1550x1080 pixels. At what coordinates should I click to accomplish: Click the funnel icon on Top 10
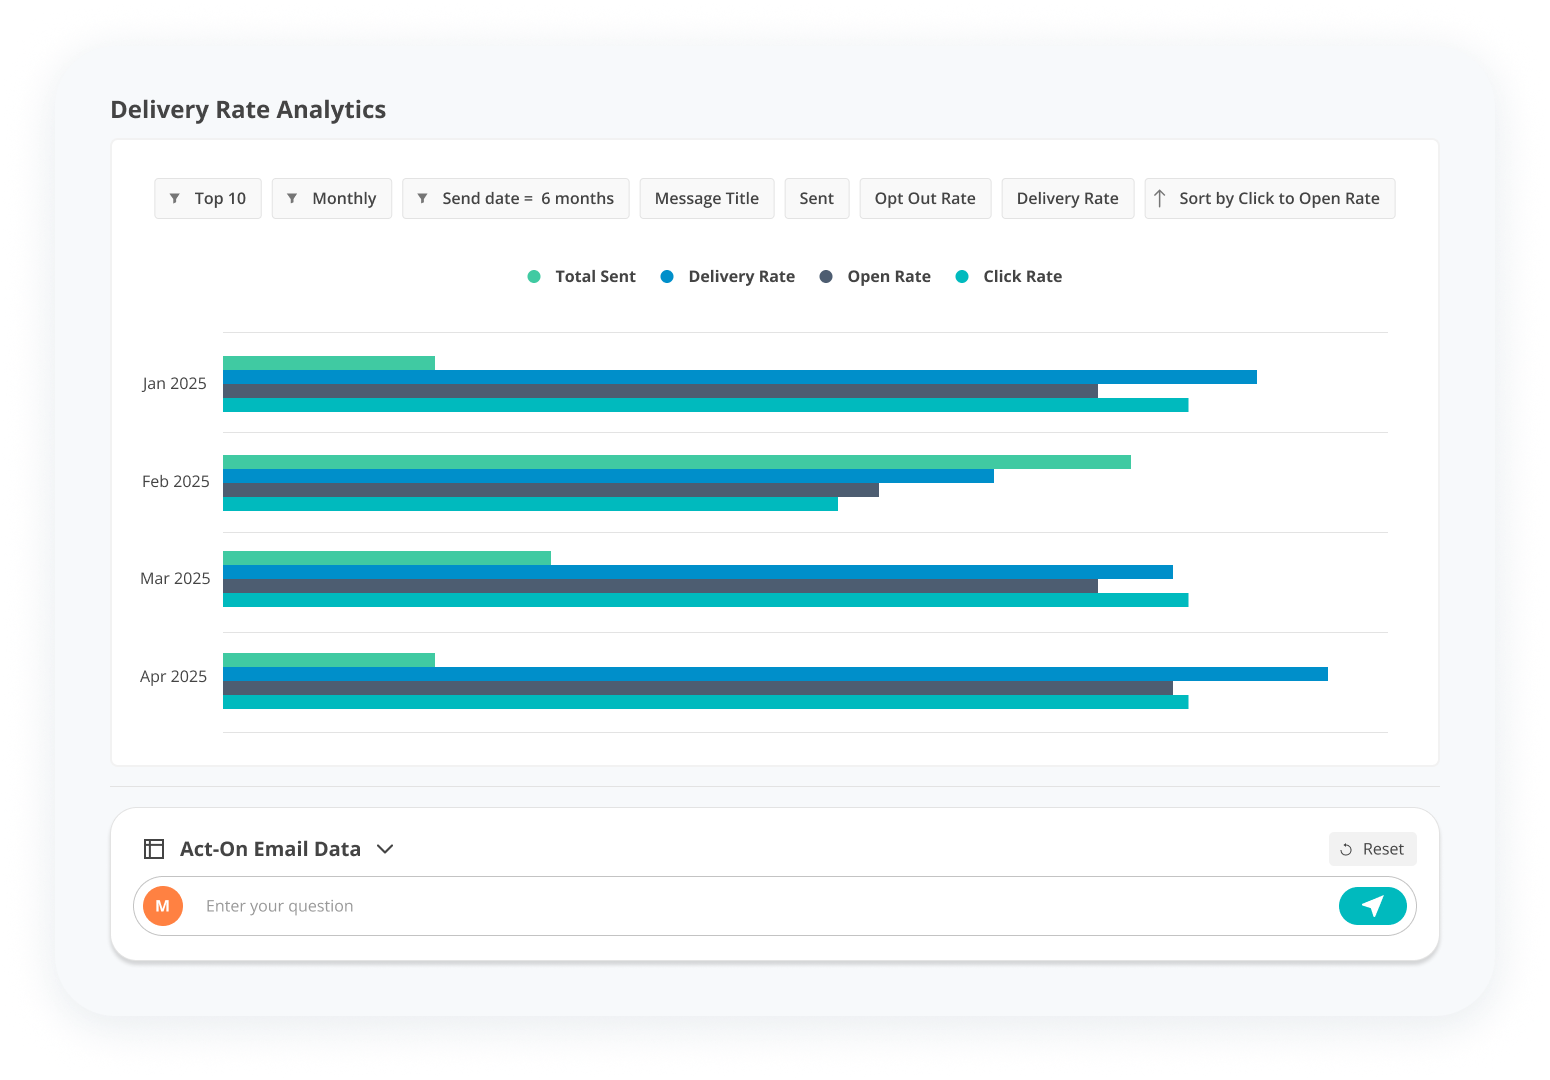tap(175, 199)
